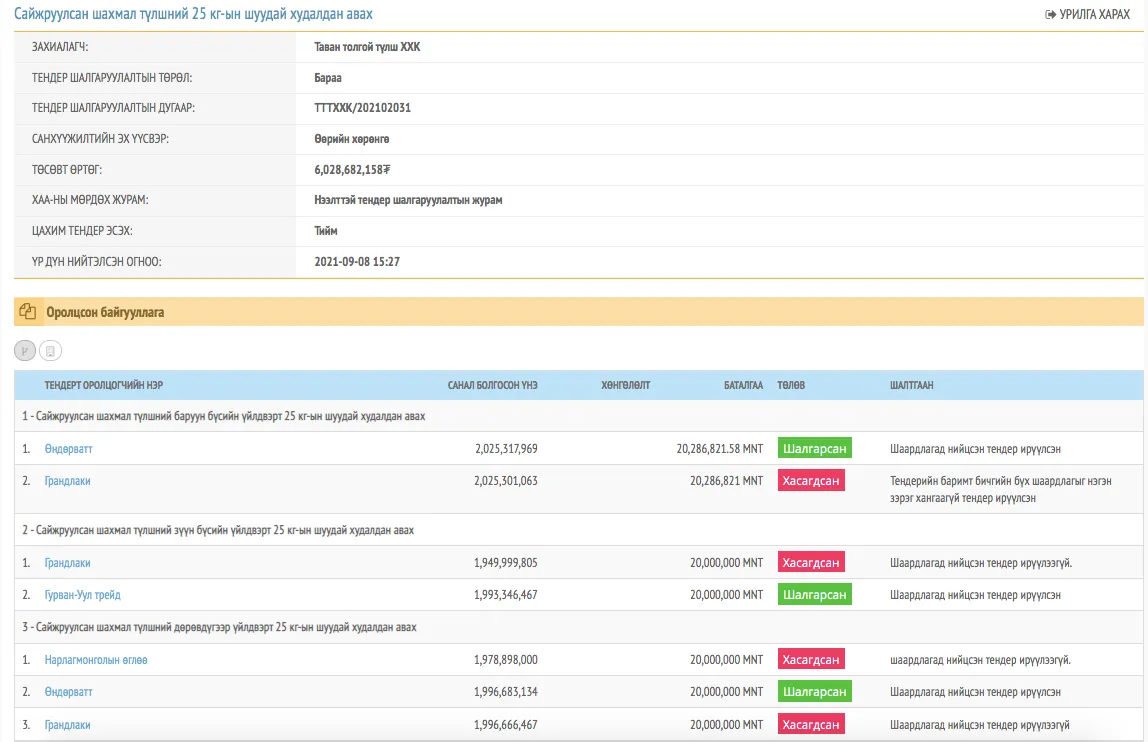This screenshot has width=1148, height=742.
Task: Click lot 1 row title баруун бүсийн үйлдвэрт
Action: pyautogui.click(x=223, y=416)
